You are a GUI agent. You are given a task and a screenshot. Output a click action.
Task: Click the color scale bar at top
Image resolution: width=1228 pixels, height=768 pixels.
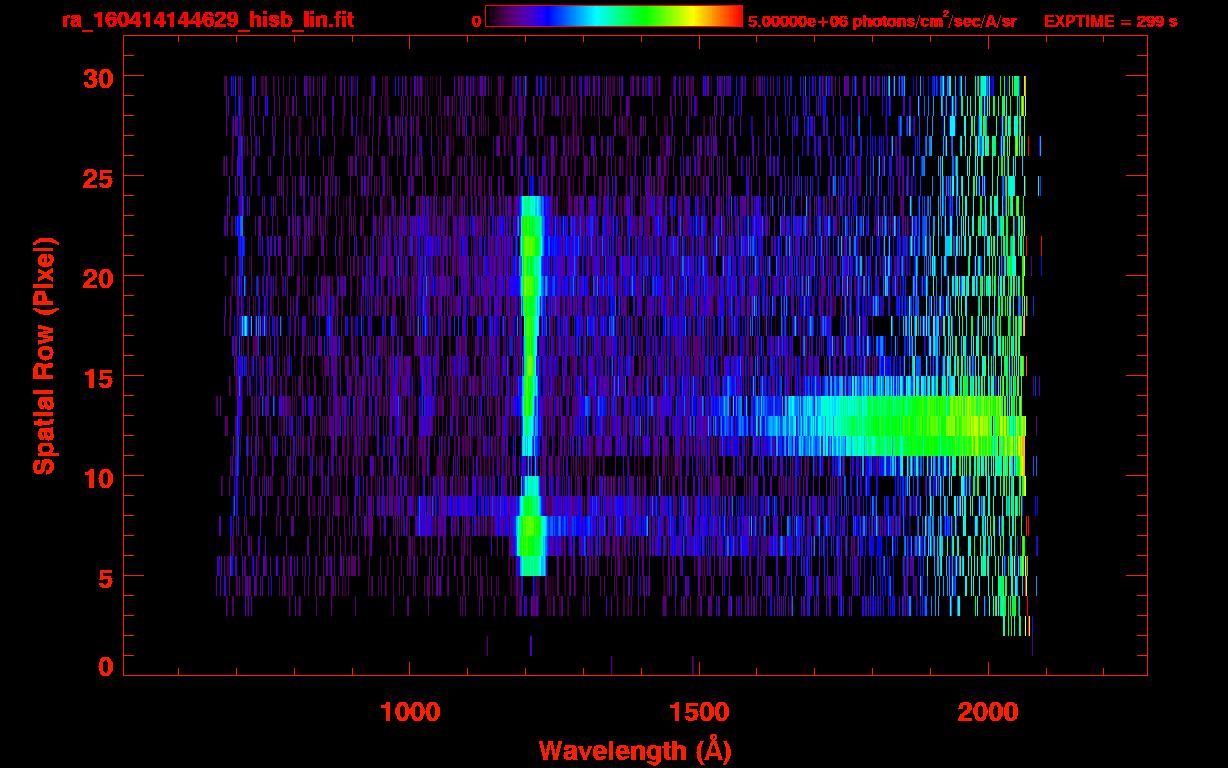(x=613, y=17)
